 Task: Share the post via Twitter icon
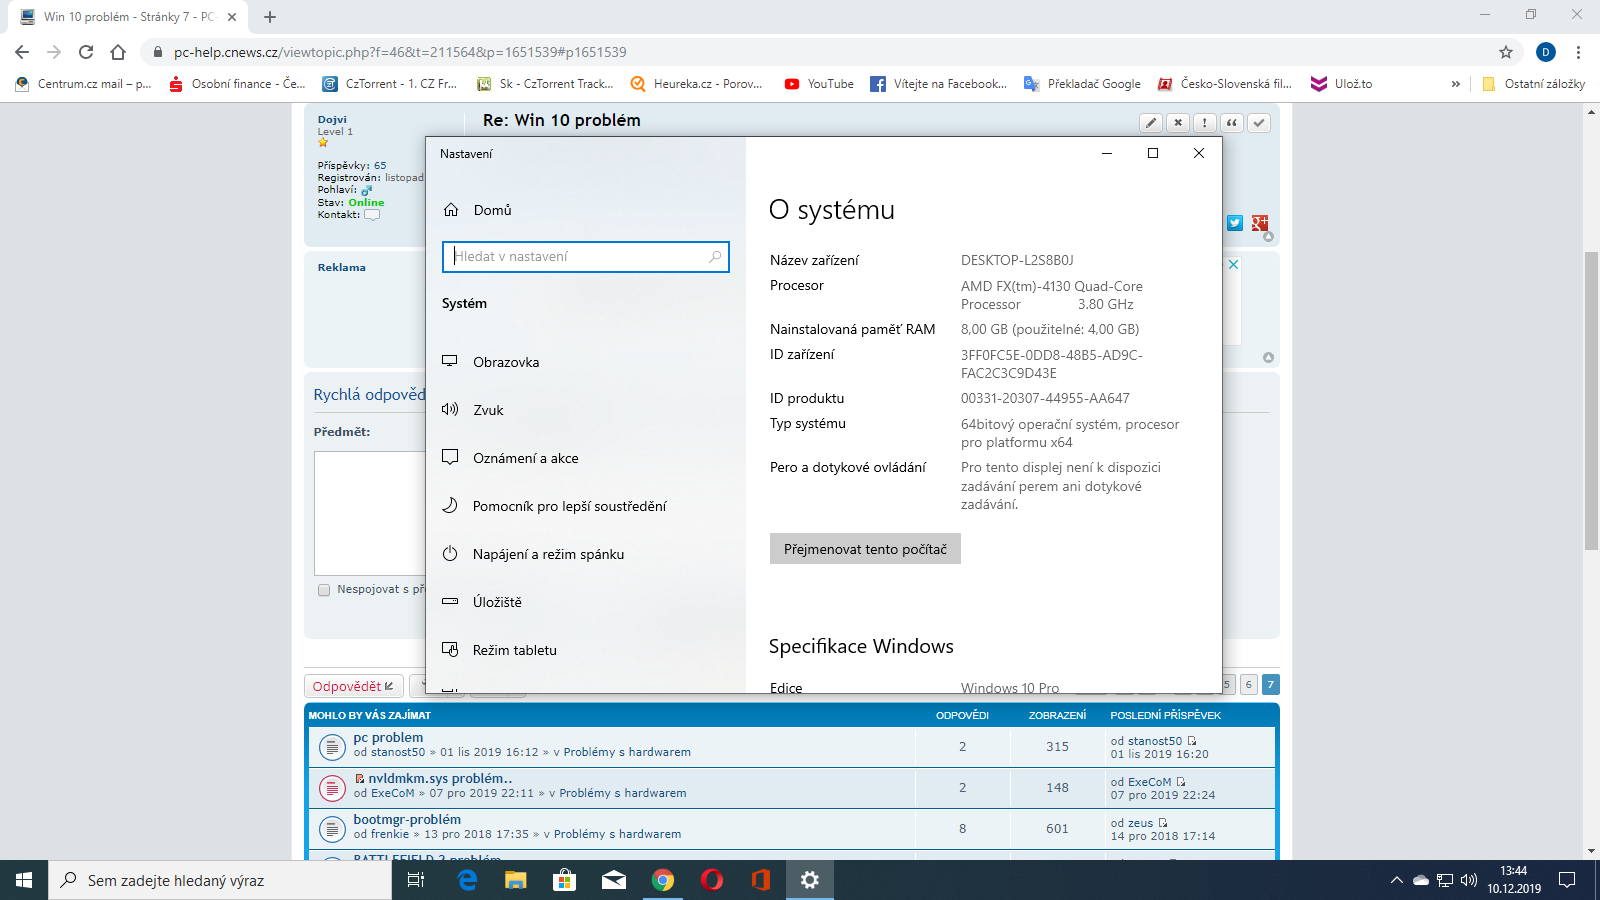pos(1235,223)
